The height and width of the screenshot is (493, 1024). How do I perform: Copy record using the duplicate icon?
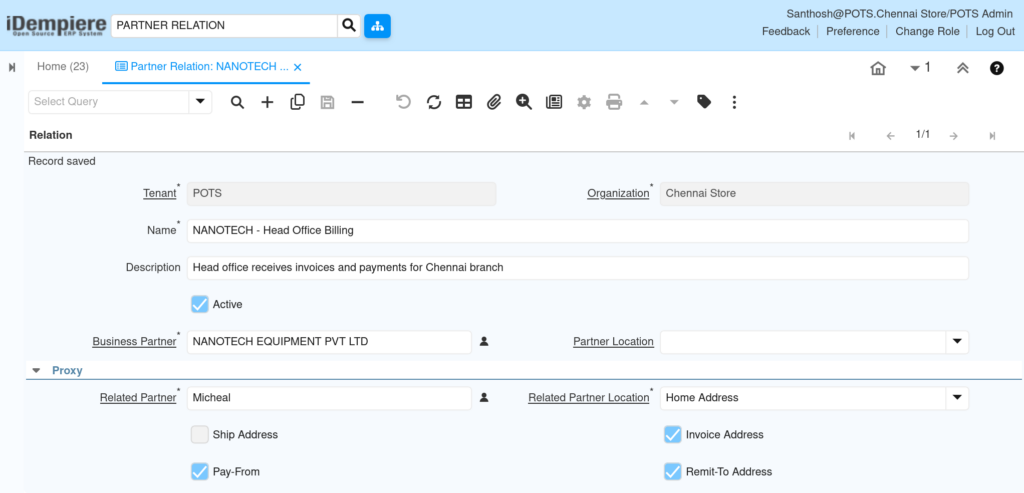click(297, 102)
